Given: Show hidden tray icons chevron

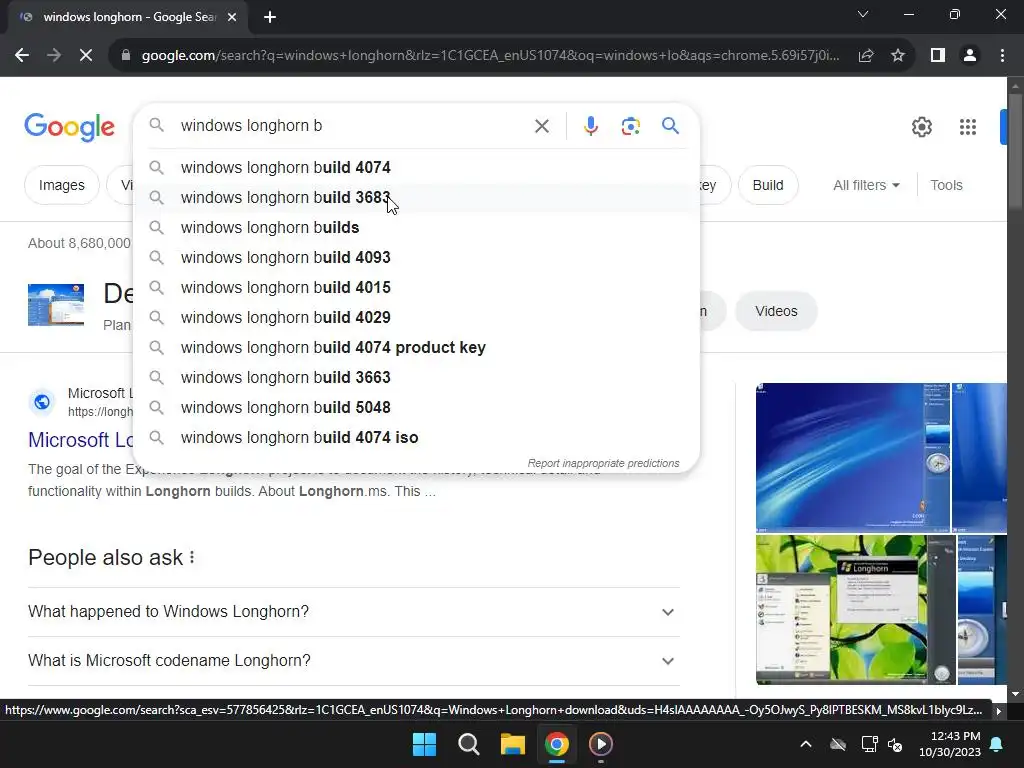Looking at the screenshot, I should (x=806, y=744).
